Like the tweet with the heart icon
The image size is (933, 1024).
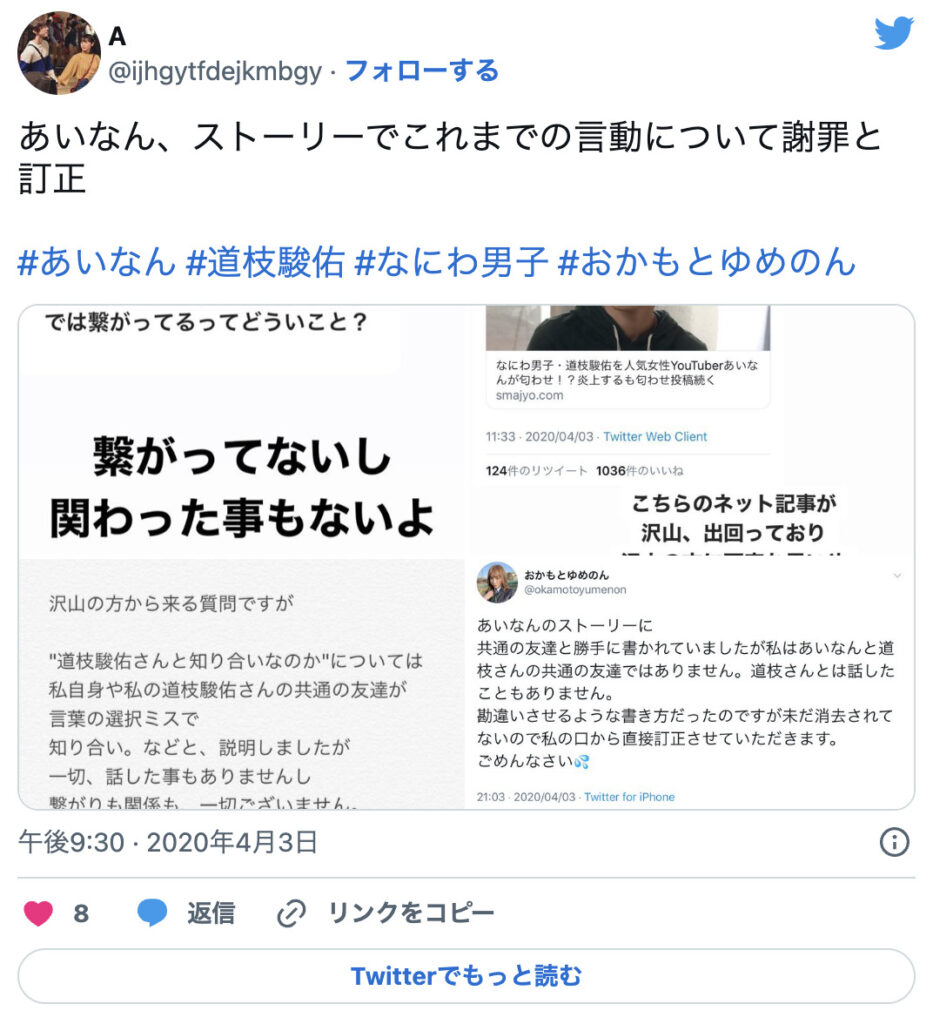coord(39,912)
